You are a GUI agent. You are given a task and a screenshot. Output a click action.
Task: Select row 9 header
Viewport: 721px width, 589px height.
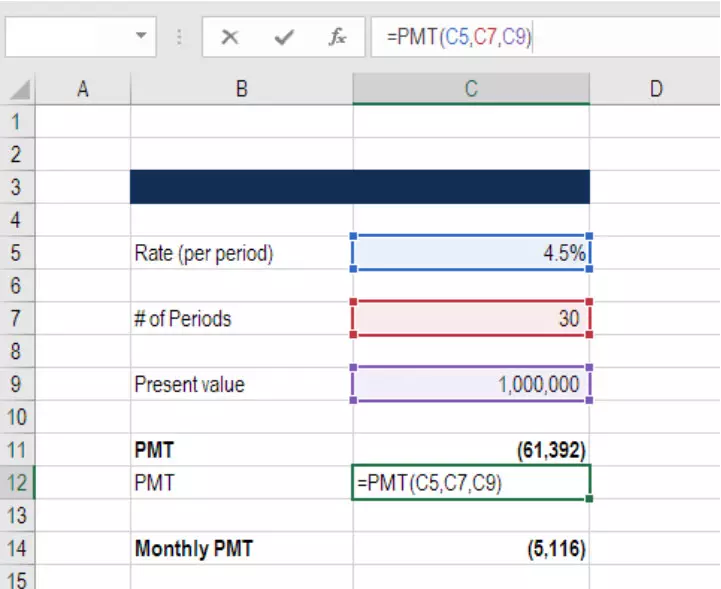click(x=17, y=384)
